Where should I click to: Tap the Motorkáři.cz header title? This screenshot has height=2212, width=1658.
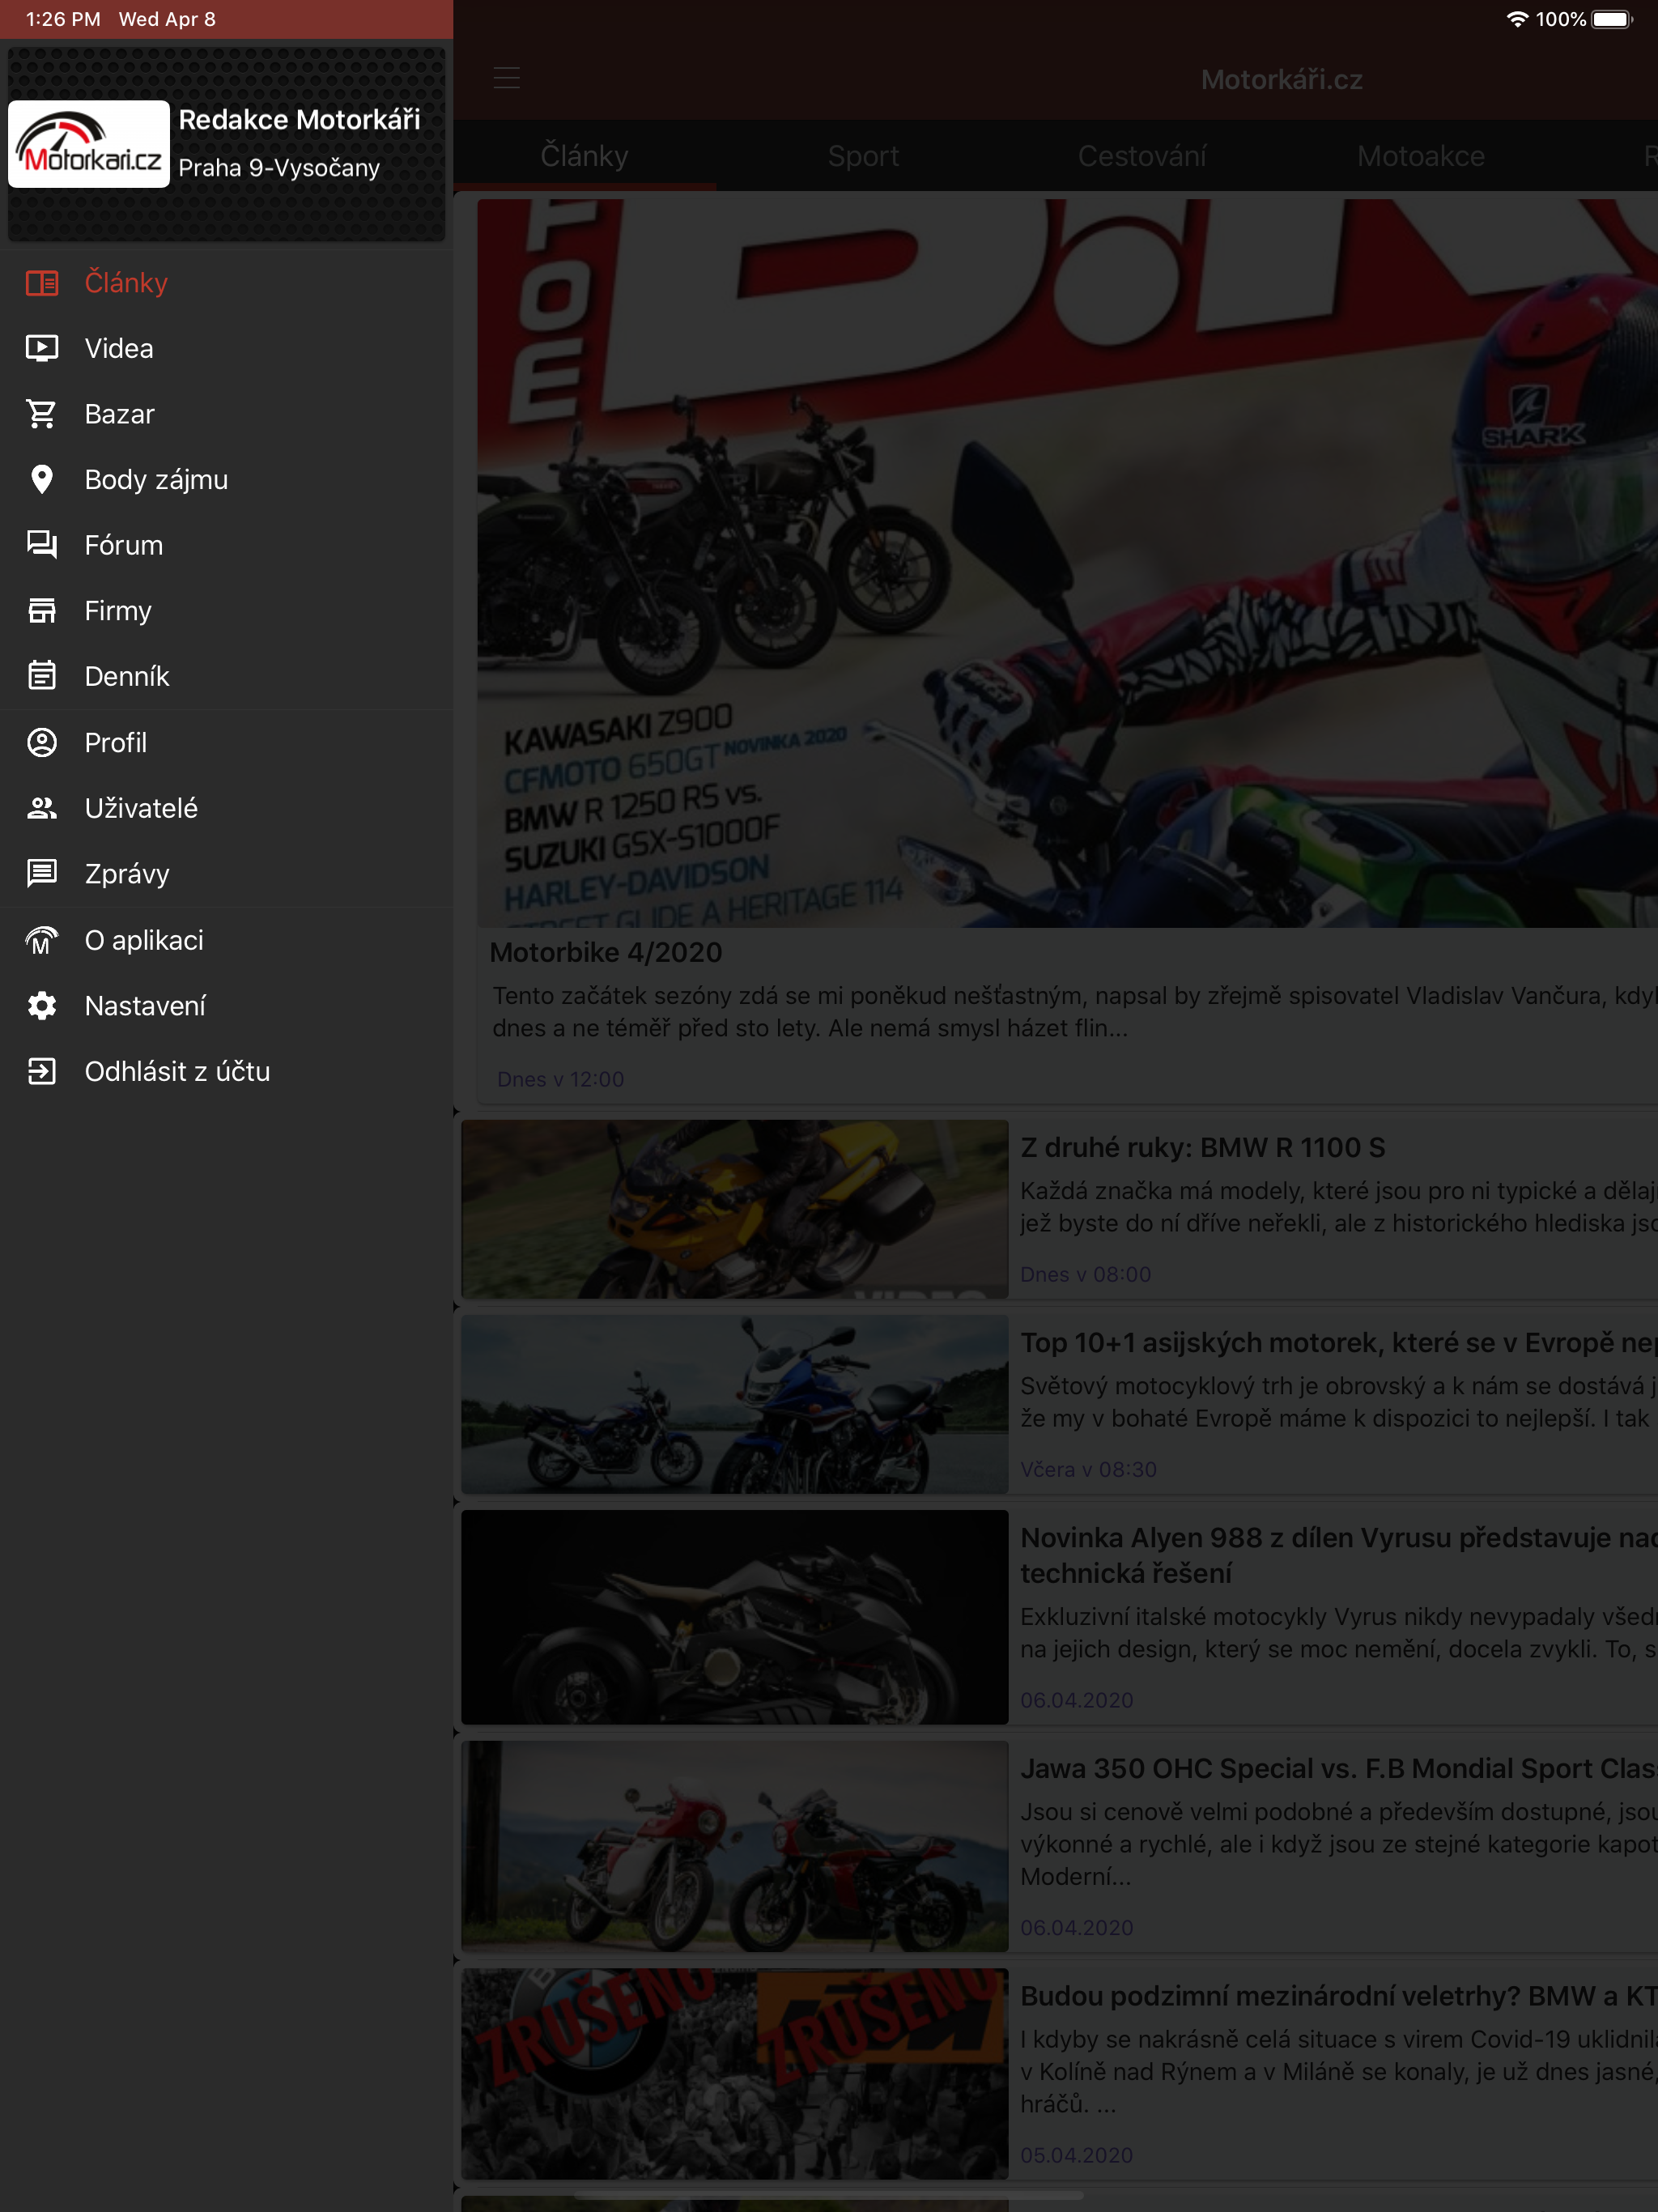(x=1281, y=79)
